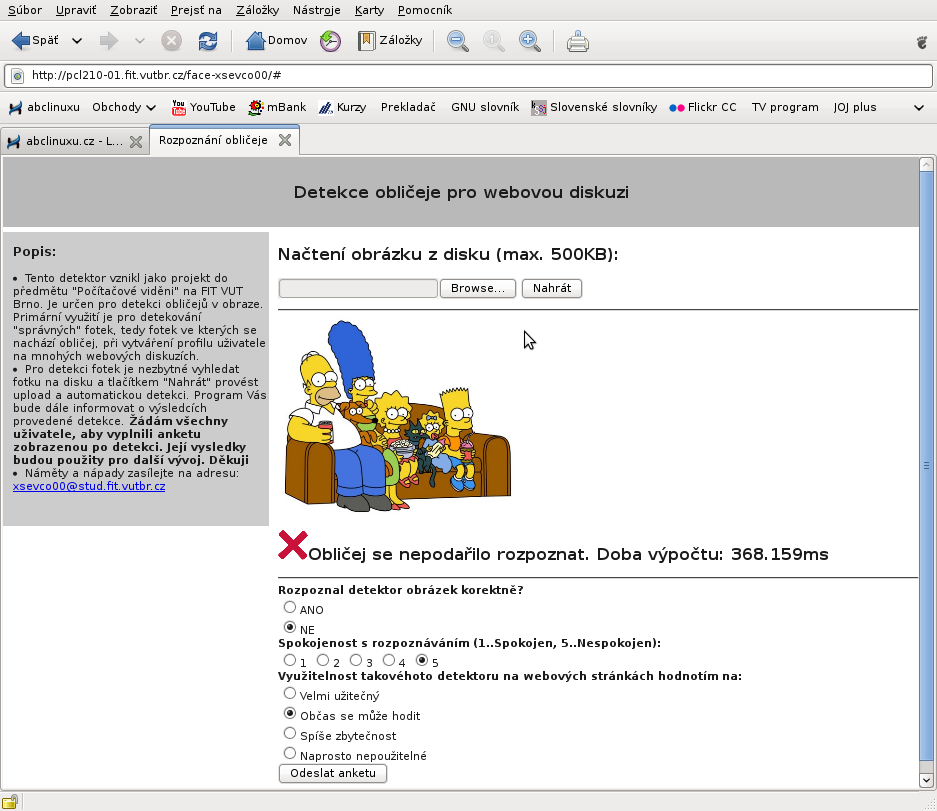This screenshot has height=811, width=937.
Task: Click the scrollbar up arrow
Action: coord(926,164)
